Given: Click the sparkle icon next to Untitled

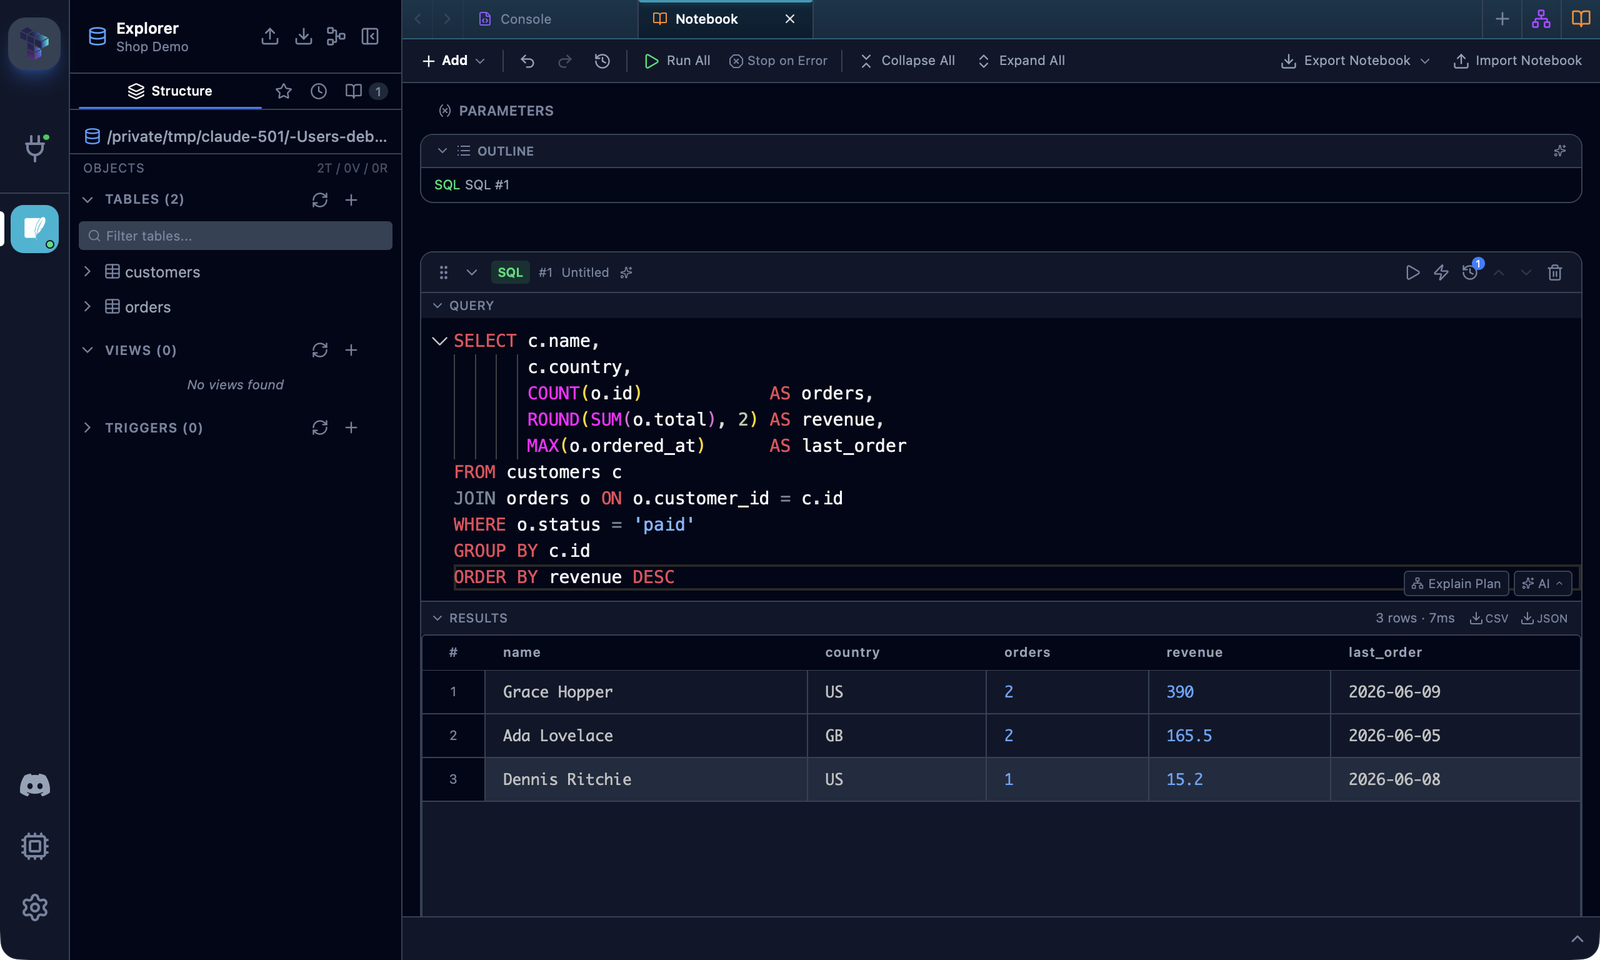Looking at the screenshot, I should [x=626, y=273].
